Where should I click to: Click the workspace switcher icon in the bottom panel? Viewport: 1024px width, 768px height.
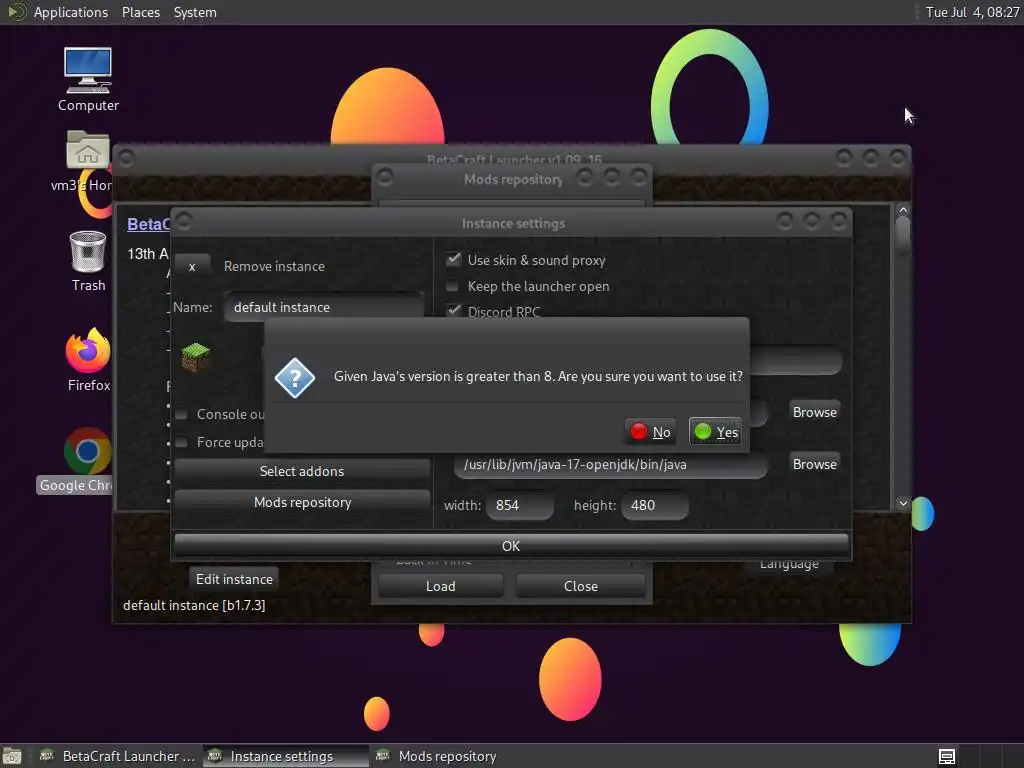[x=947, y=756]
